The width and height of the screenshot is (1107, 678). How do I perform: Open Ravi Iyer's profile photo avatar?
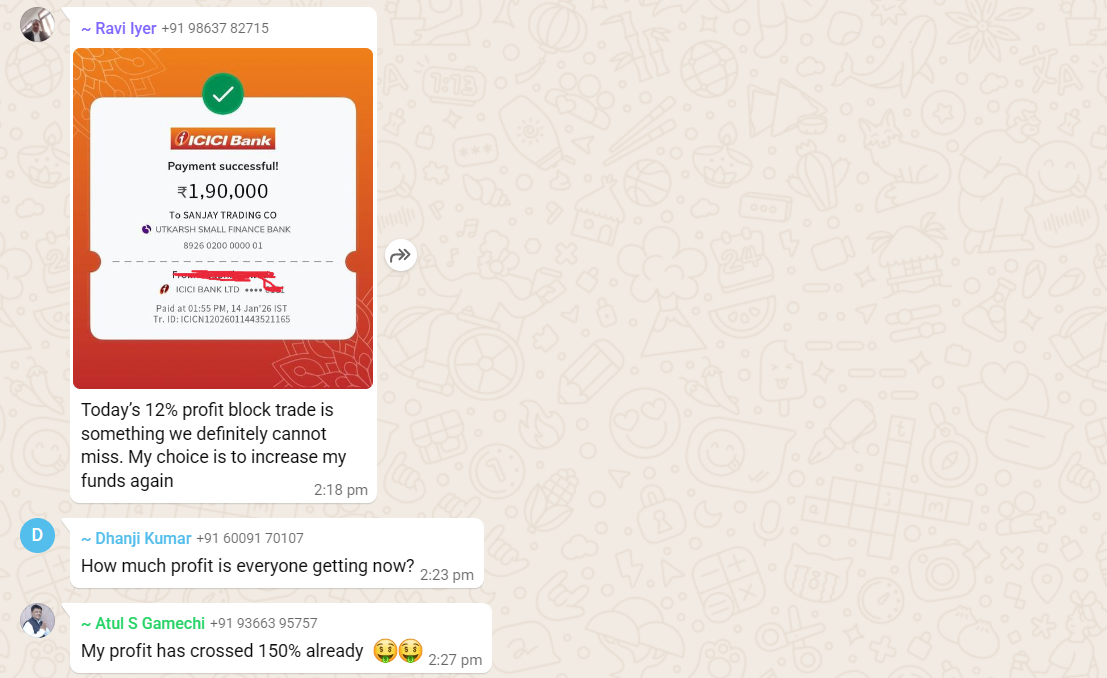click(x=37, y=25)
